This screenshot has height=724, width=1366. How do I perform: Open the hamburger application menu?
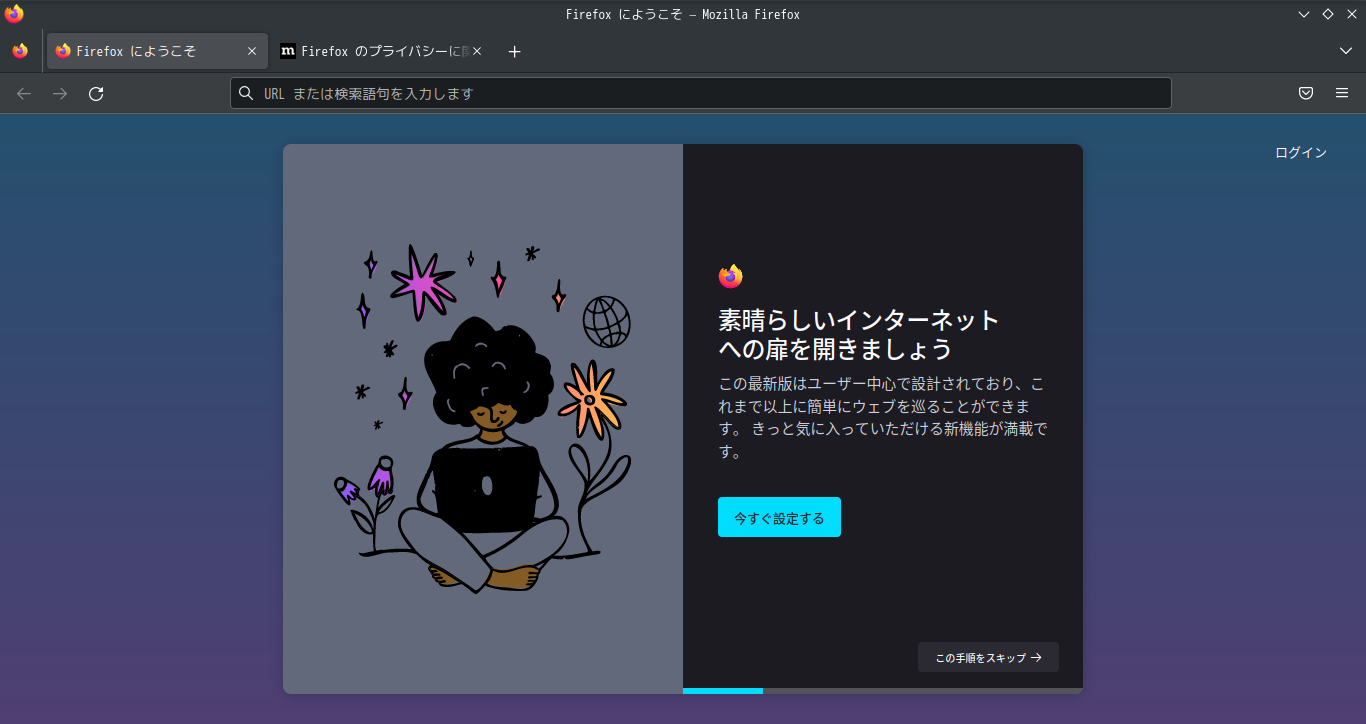point(1342,93)
